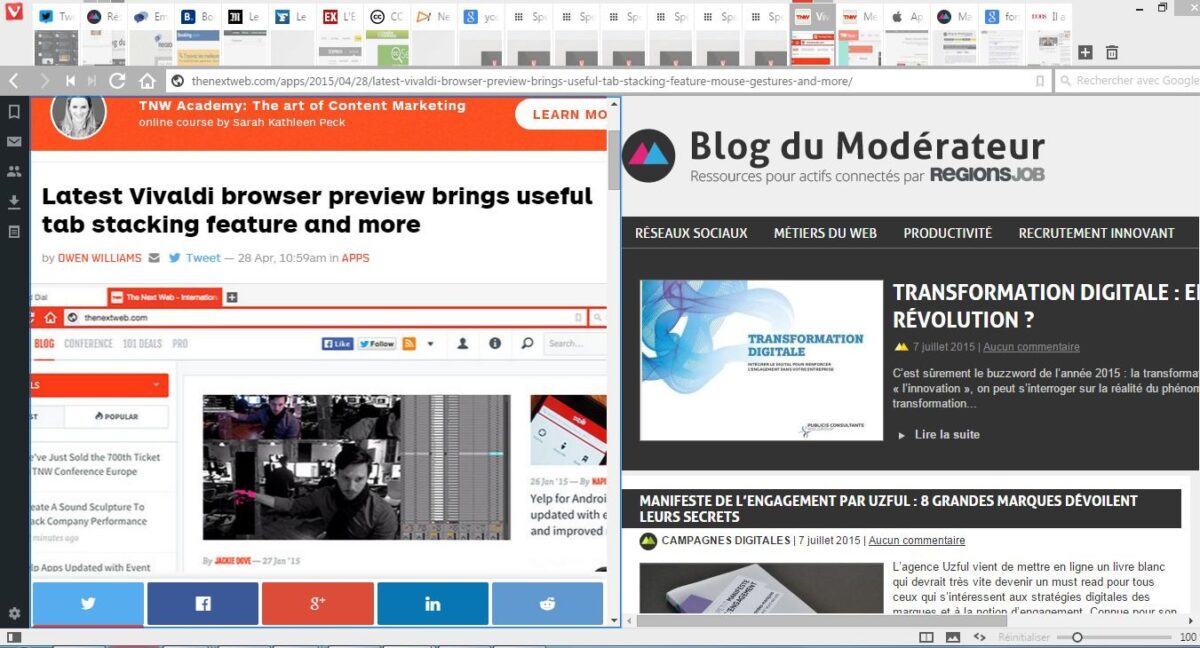Open the APPS category link
Image resolution: width=1200 pixels, height=648 pixels.
pos(355,258)
